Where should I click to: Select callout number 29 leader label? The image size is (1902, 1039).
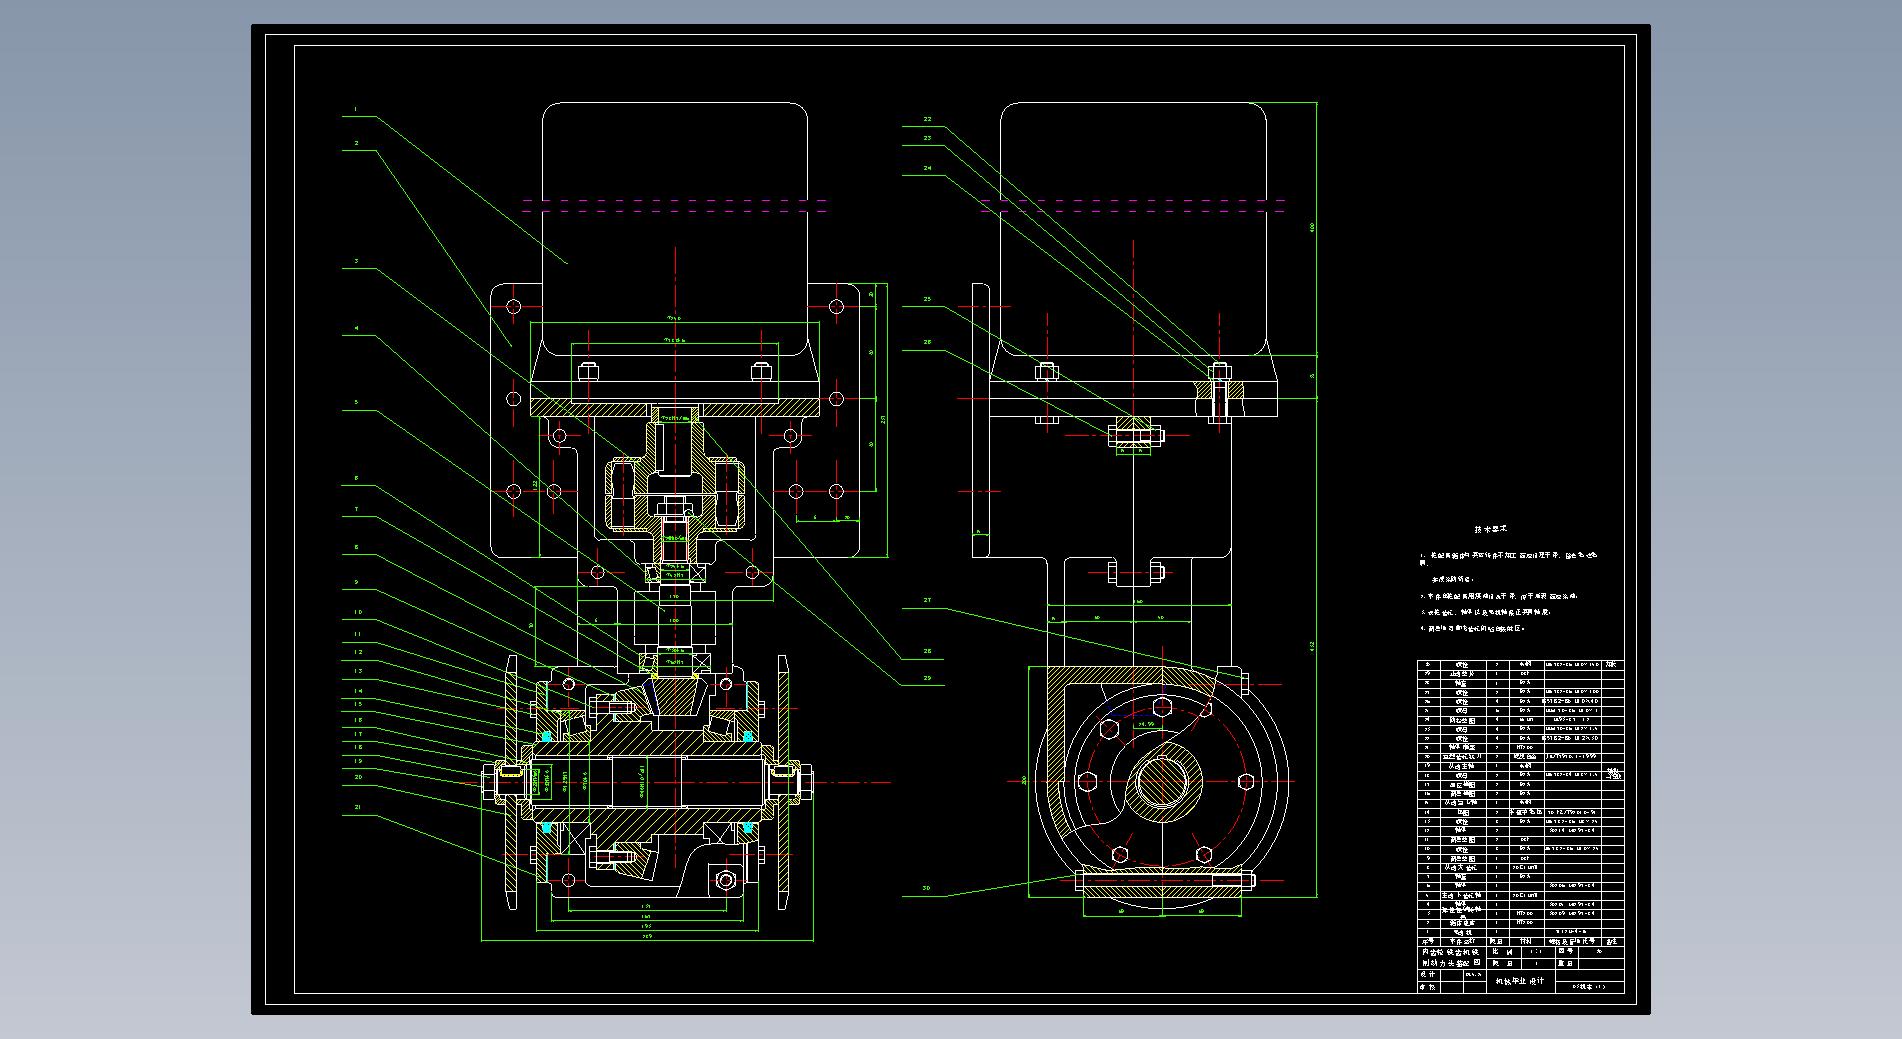tap(927, 678)
